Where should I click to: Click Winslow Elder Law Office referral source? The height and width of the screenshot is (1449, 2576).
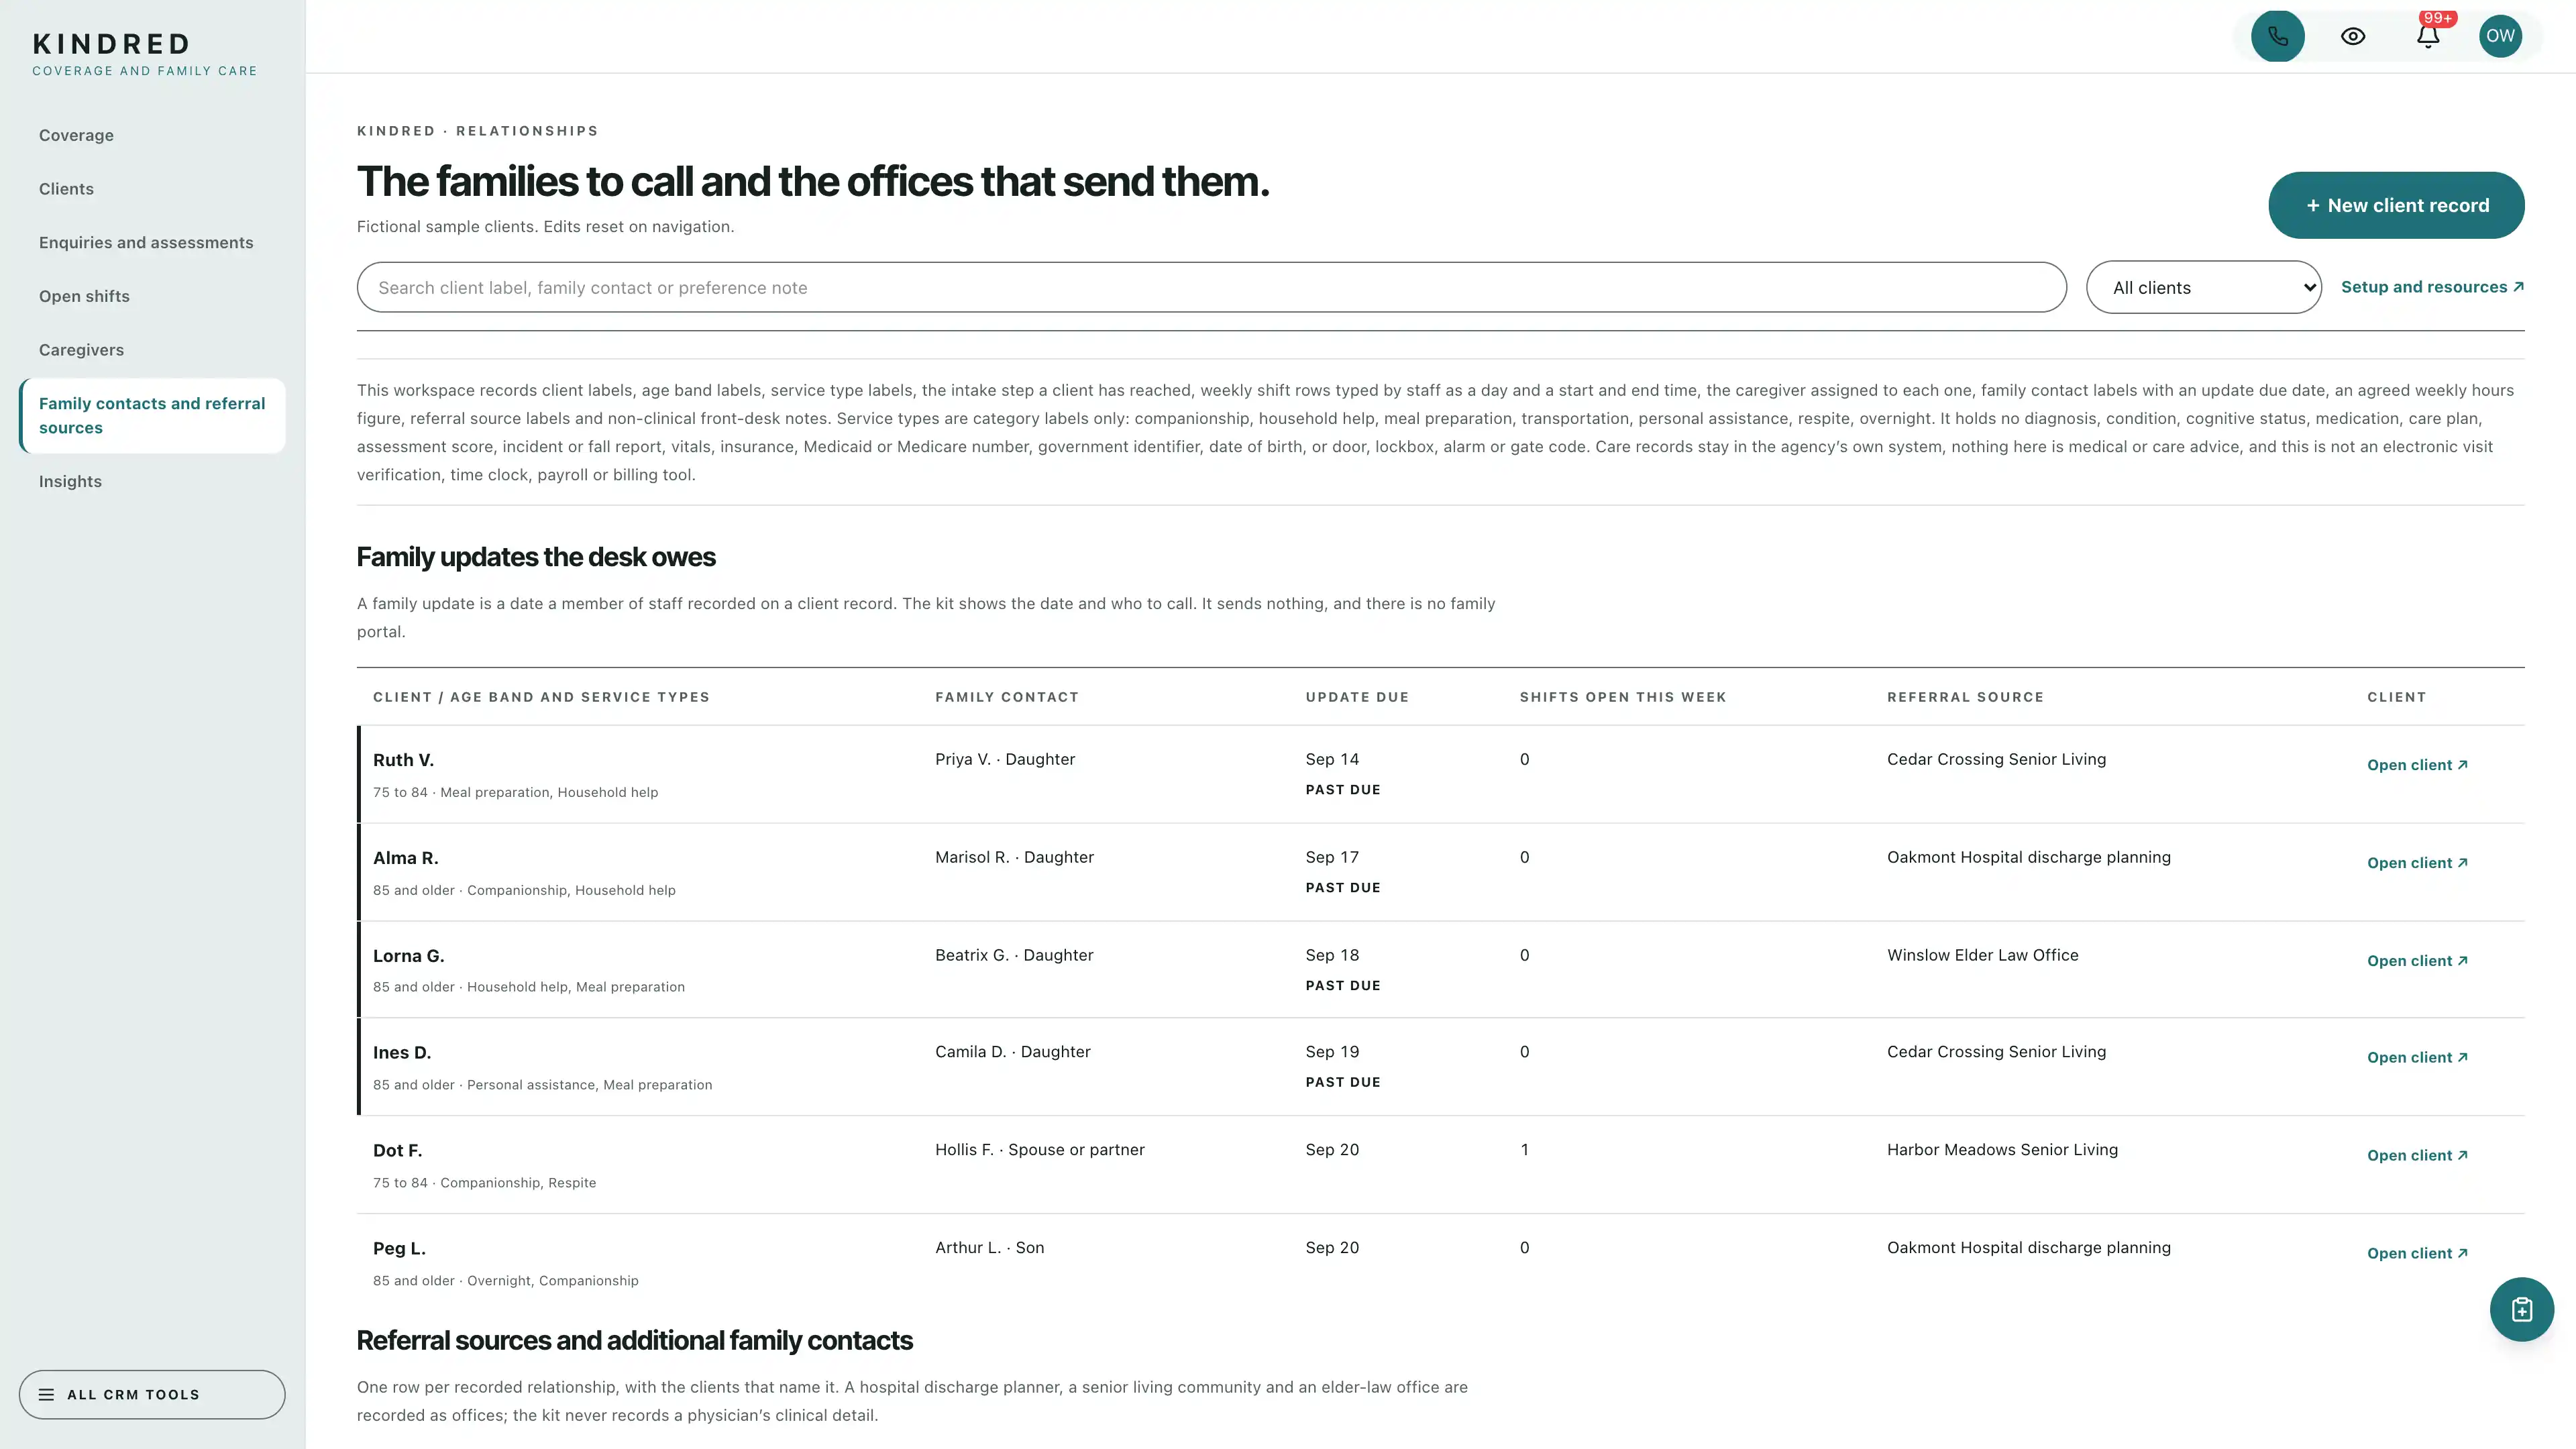coord(1982,955)
